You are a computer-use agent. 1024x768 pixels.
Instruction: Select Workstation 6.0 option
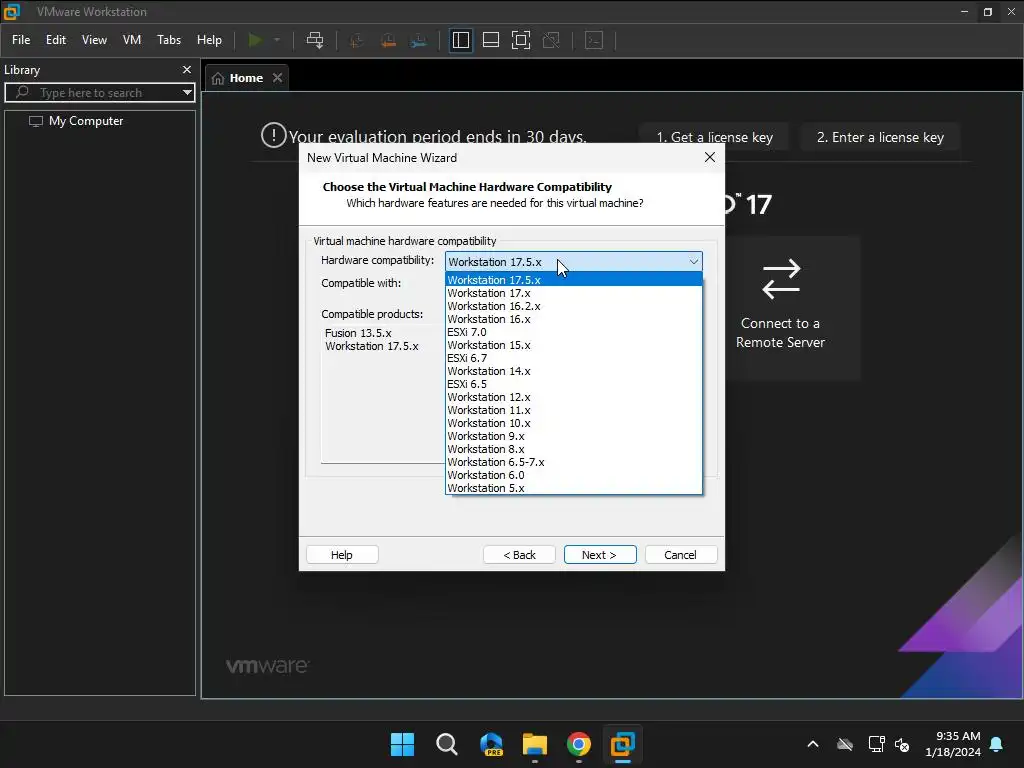click(573, 475)
